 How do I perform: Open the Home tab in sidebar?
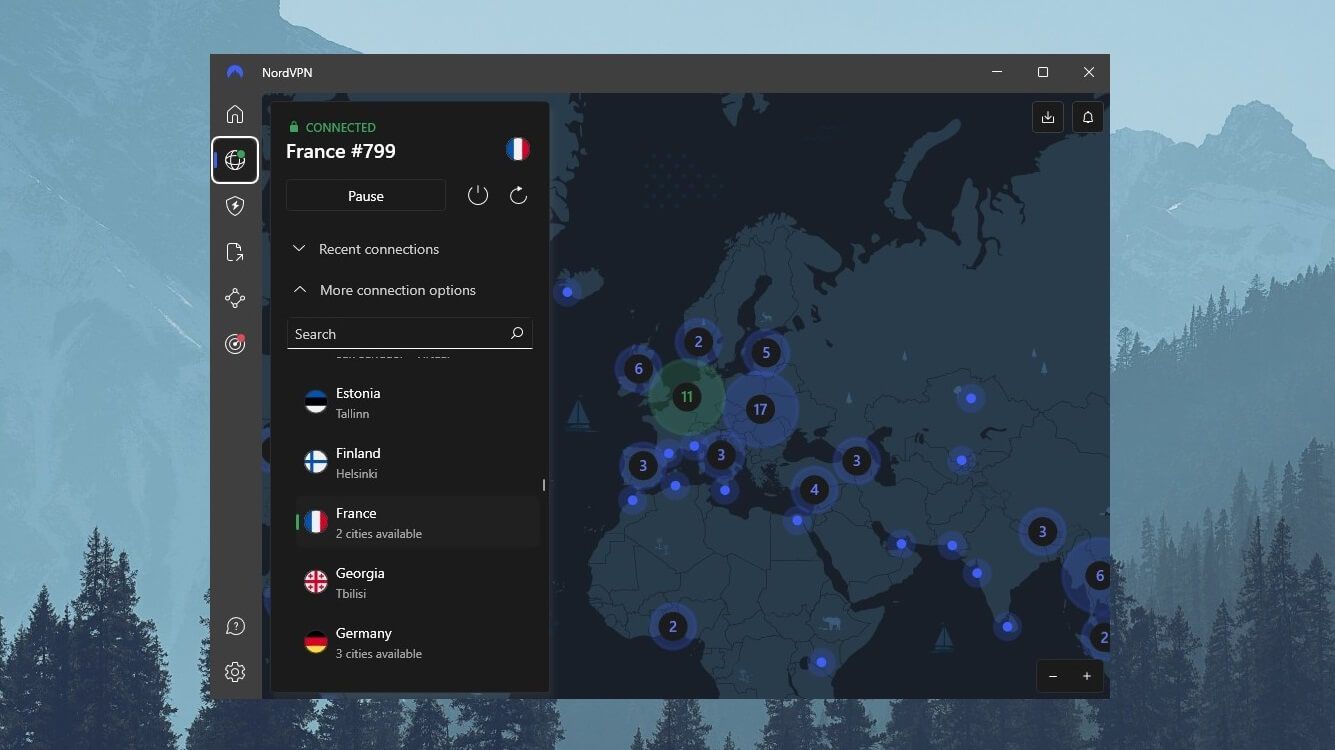point(235,114)
